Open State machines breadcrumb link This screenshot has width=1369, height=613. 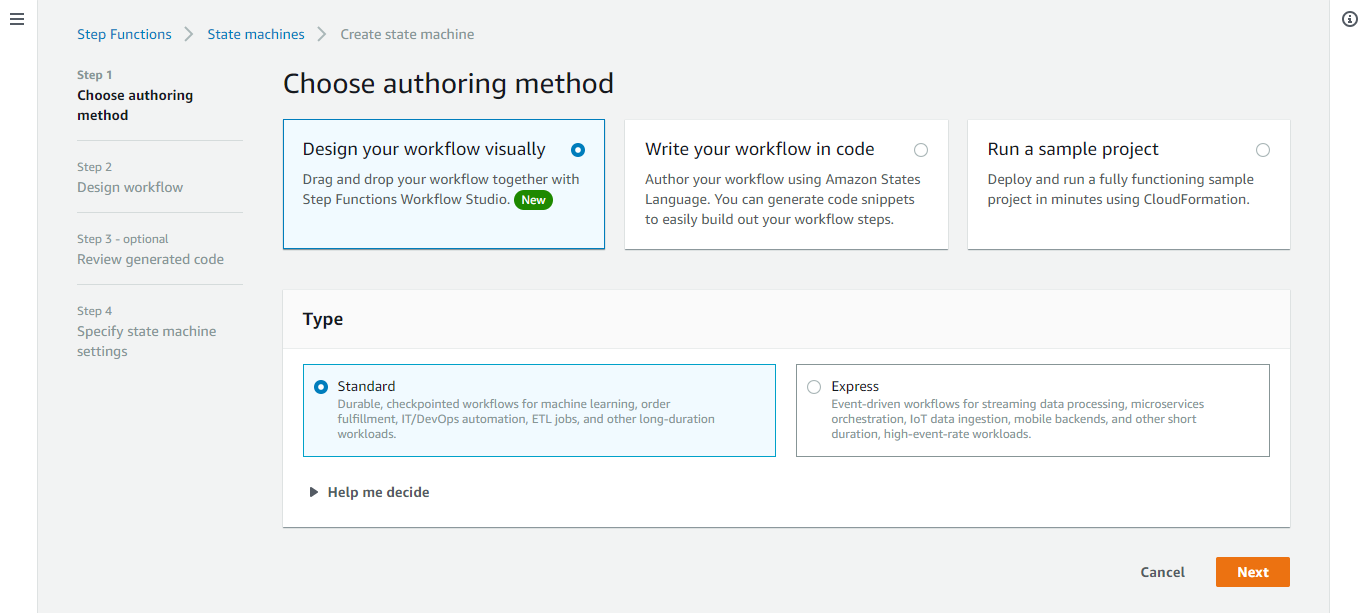256,34
